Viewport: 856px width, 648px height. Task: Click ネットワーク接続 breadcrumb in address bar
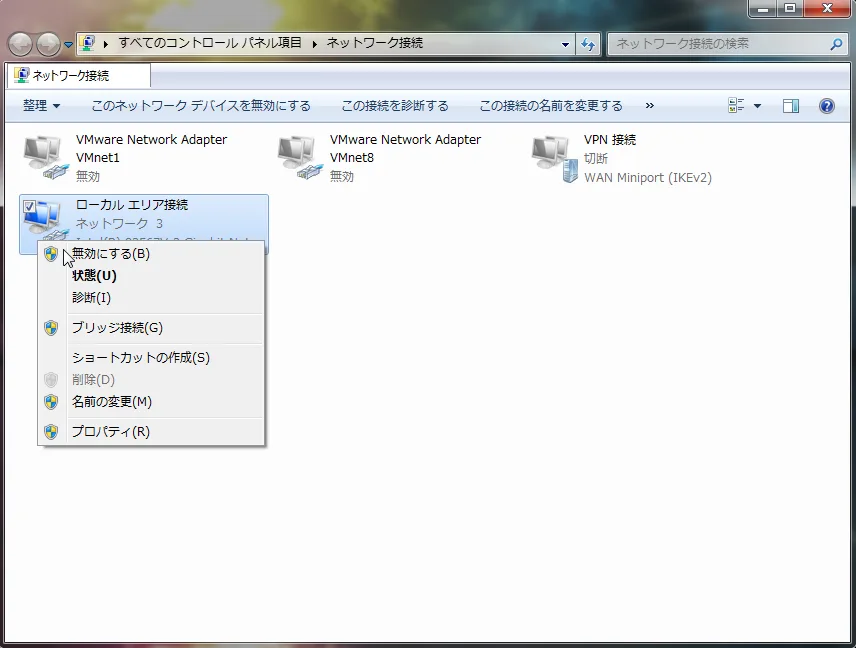[x=374, y=43]
